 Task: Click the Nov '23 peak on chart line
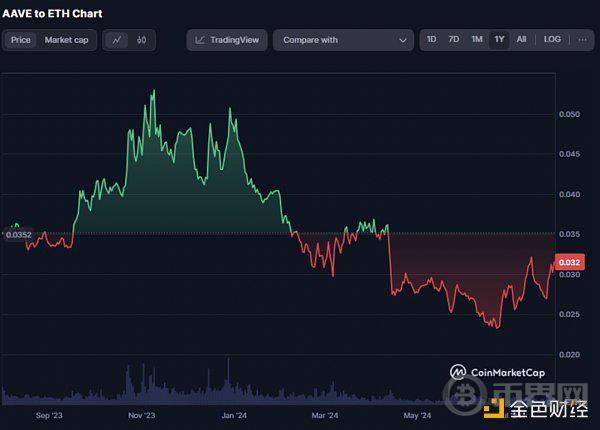152,92
